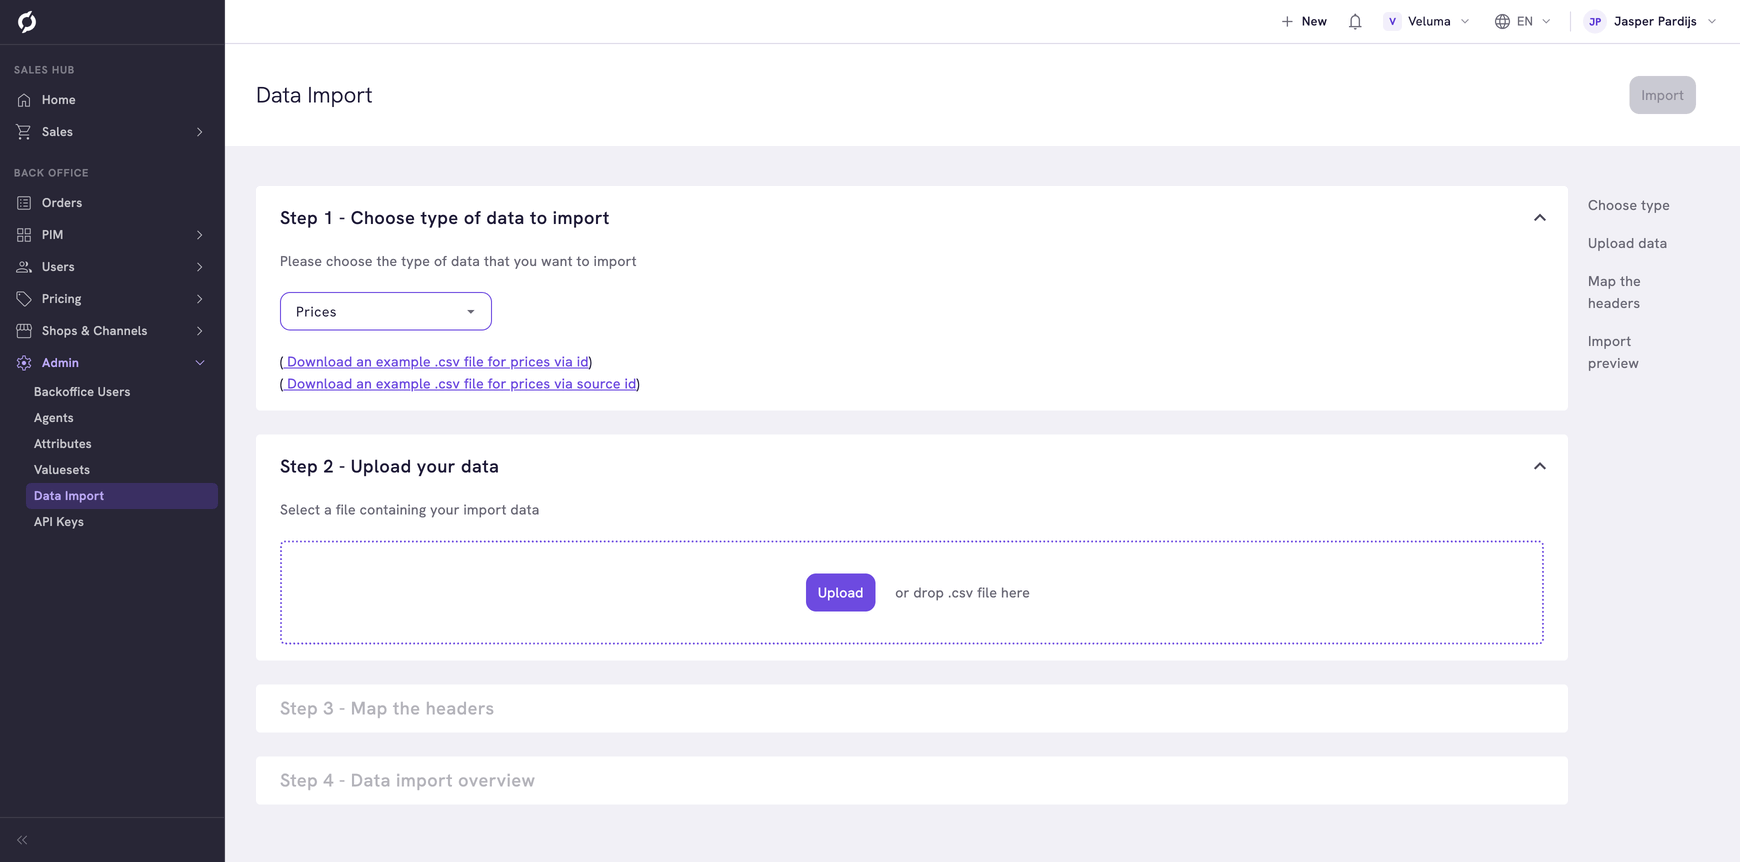Screen dimensions: 1740x862
Task: Click the Home house icon
Action: 24,100
